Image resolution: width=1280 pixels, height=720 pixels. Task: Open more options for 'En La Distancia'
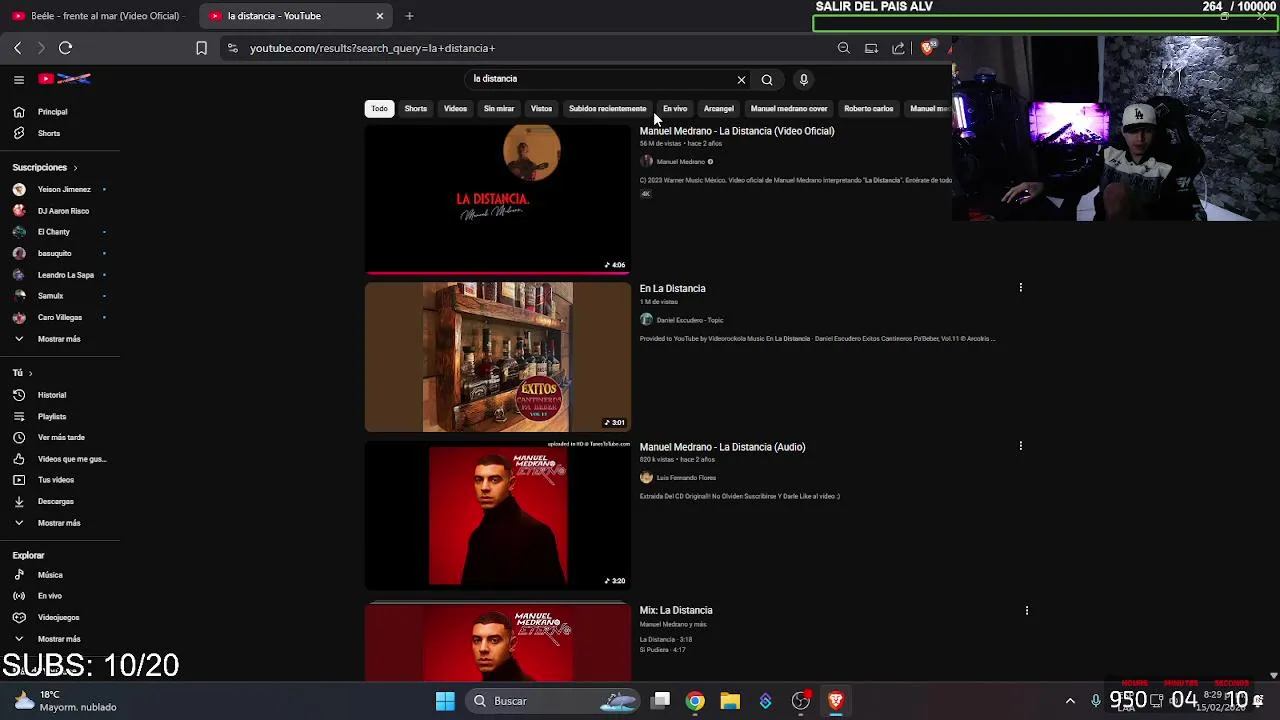tap(1020, 288)
